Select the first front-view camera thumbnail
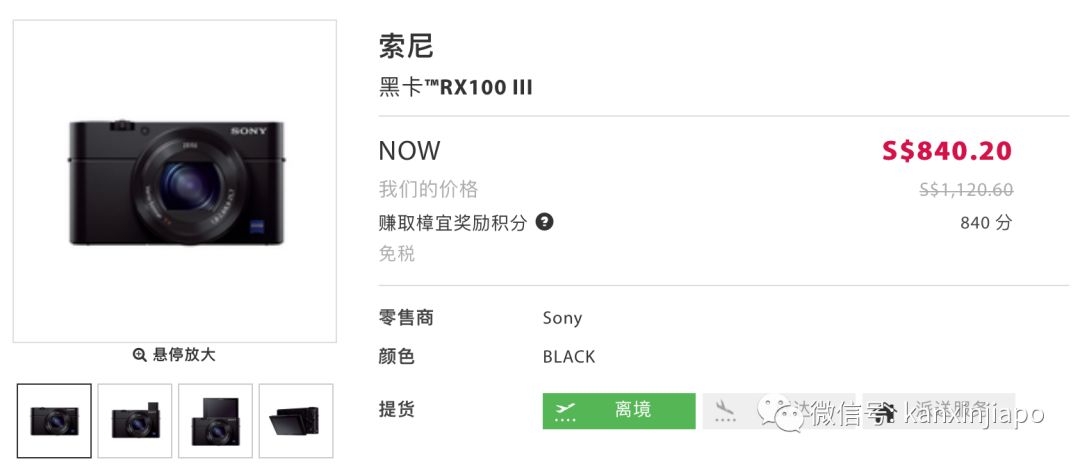The image size is (1080, 464). click(54, 421)
